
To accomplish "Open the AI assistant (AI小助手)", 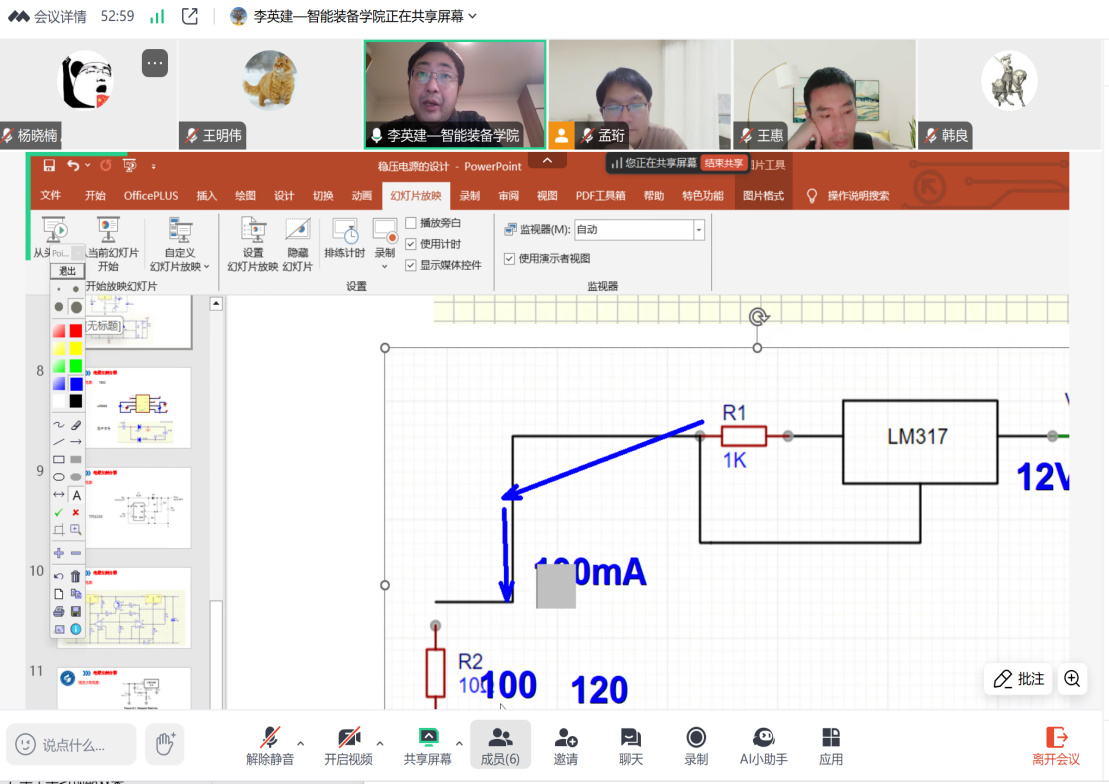I will point(763,745).
